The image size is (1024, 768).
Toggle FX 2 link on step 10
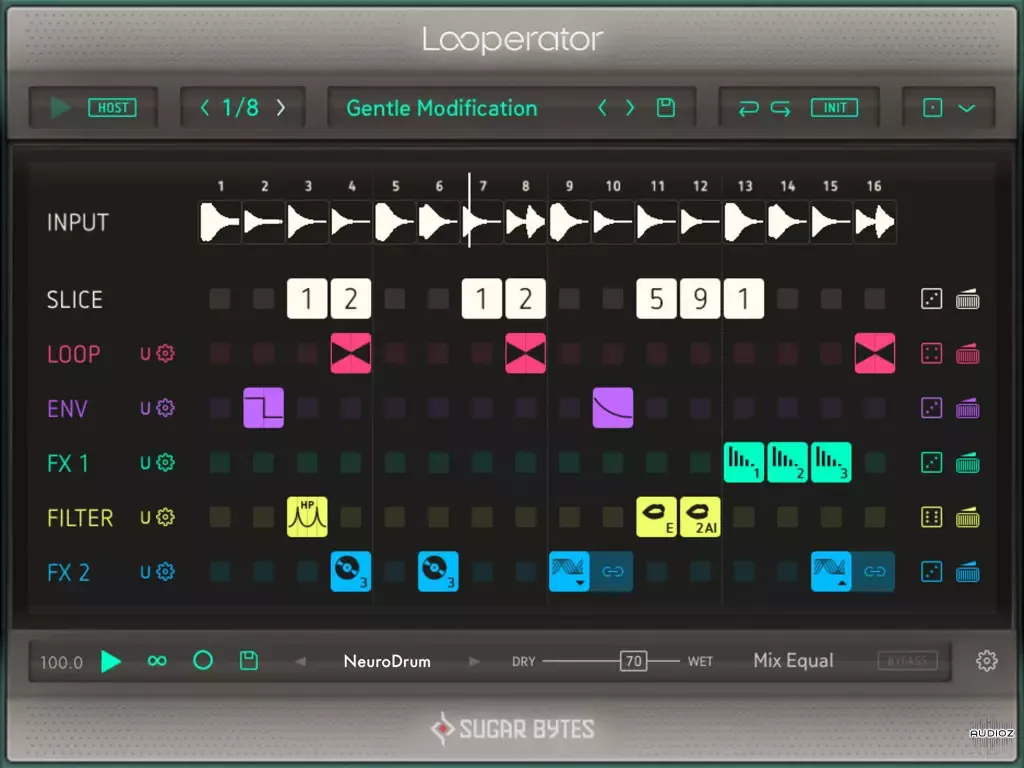click(613, 571)
